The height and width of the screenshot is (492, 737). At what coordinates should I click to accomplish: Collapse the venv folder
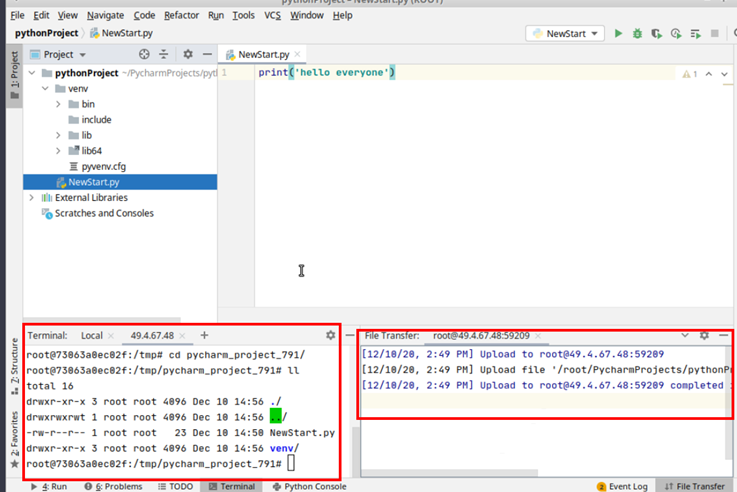tap(45, 88)
